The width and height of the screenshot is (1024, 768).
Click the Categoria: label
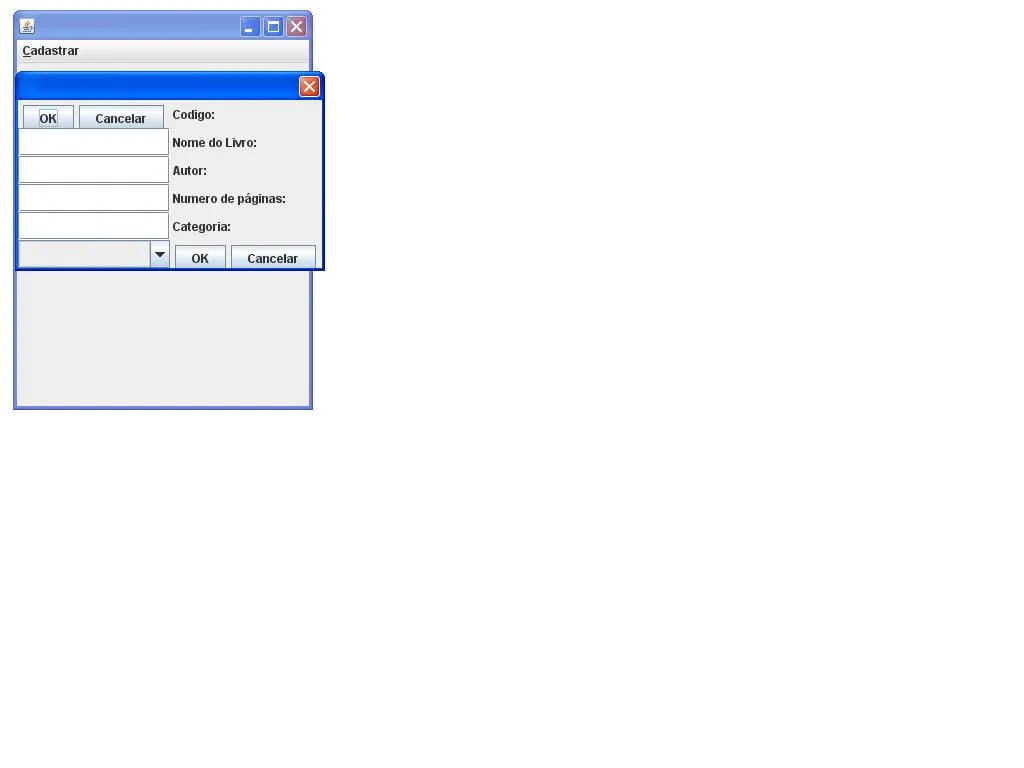(201, 227)
